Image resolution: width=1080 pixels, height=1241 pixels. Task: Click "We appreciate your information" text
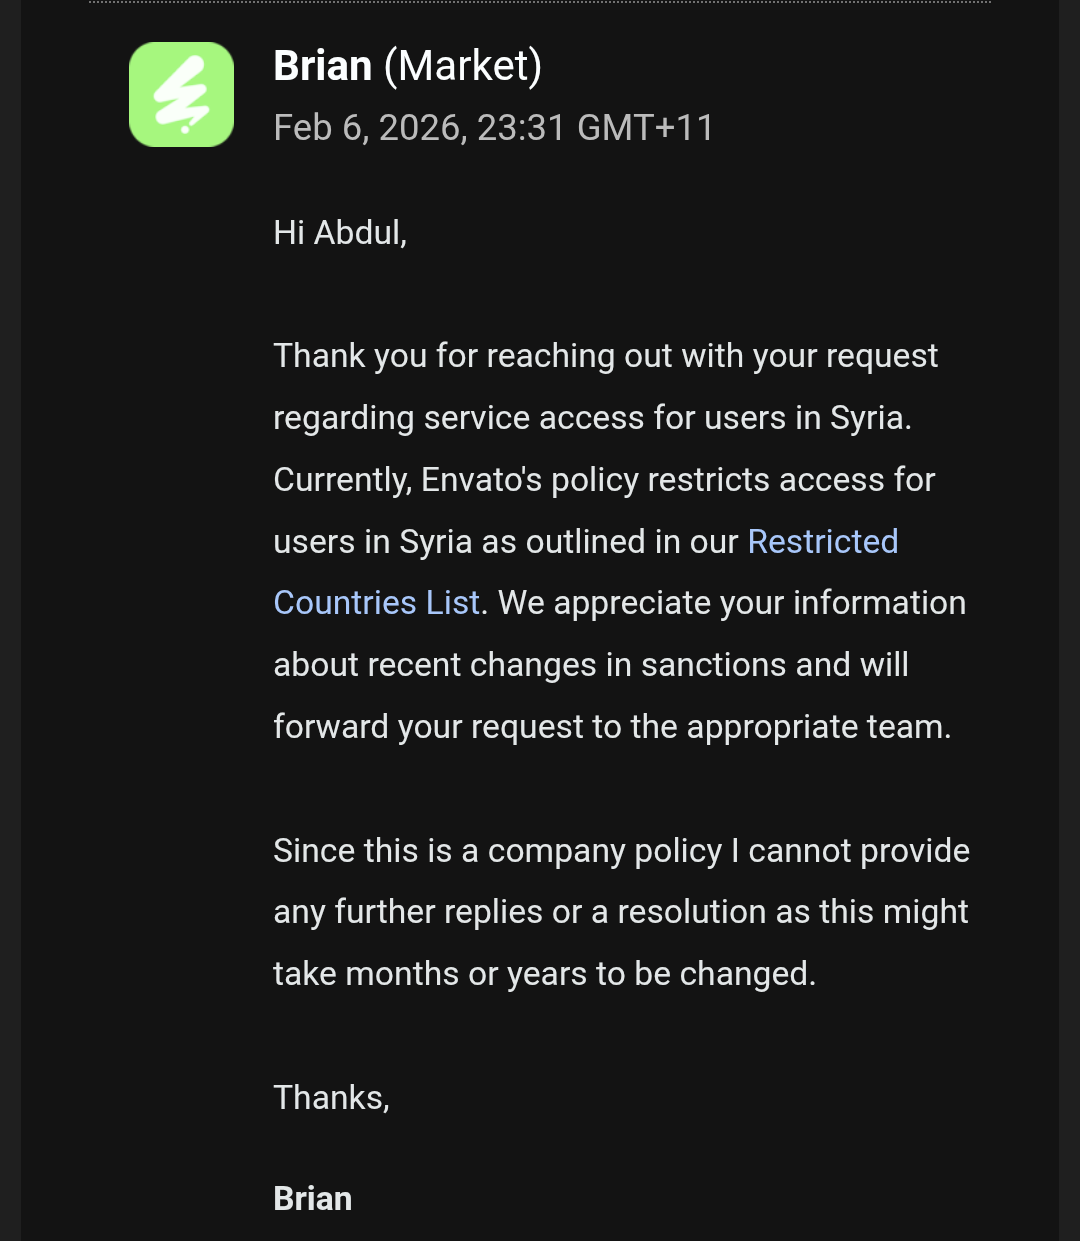(x=732, y=603)
